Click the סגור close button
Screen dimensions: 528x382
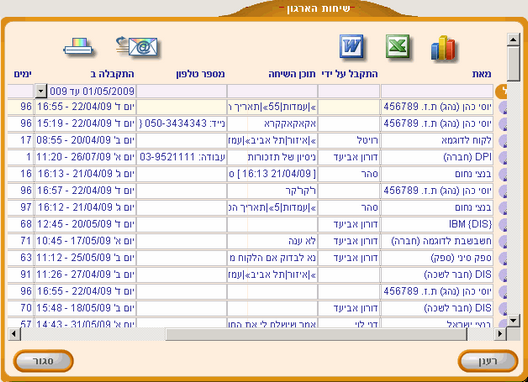(x=43, y=361)
